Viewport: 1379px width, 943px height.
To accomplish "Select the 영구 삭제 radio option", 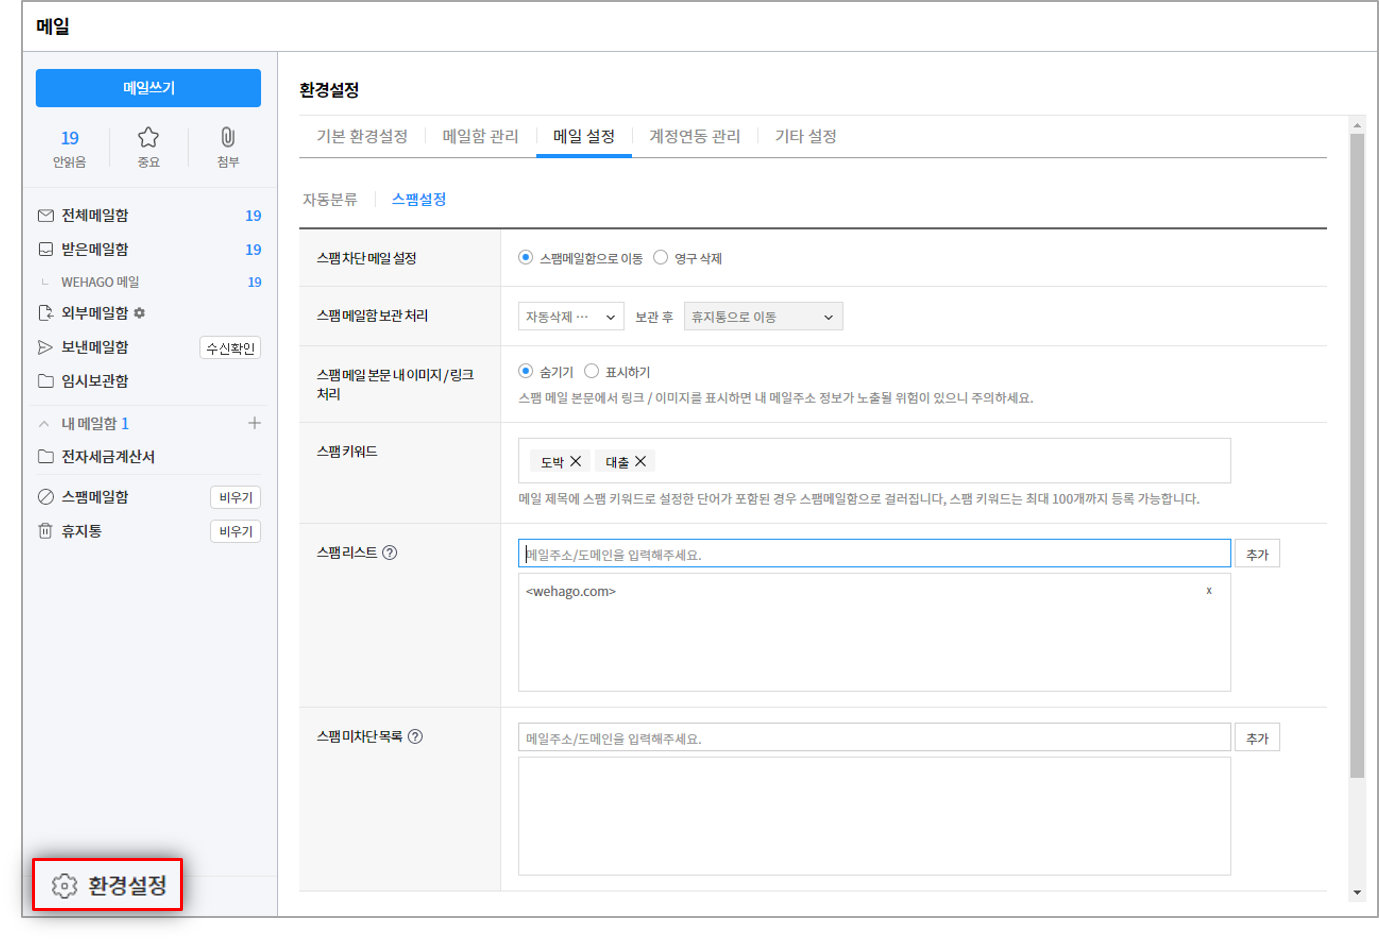I will point(661,258).
